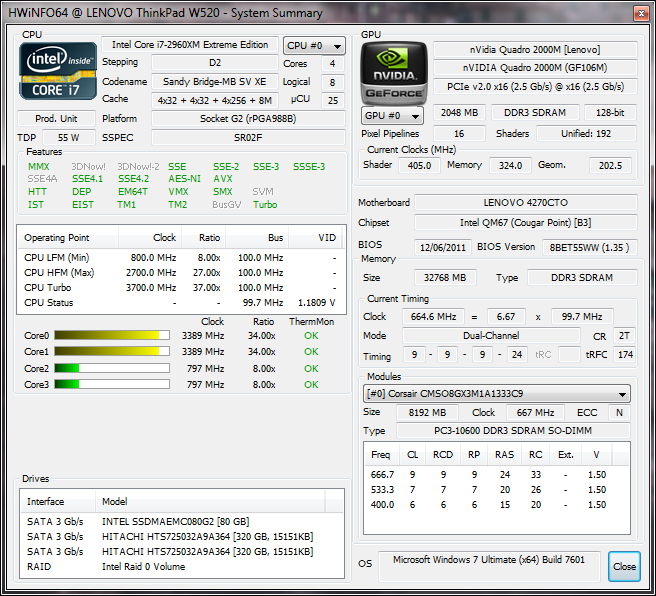The height and width of the screenshot is (596, 656).
Task: Select the CPU HFM (Max) row
Action: (x=180, y=273)
